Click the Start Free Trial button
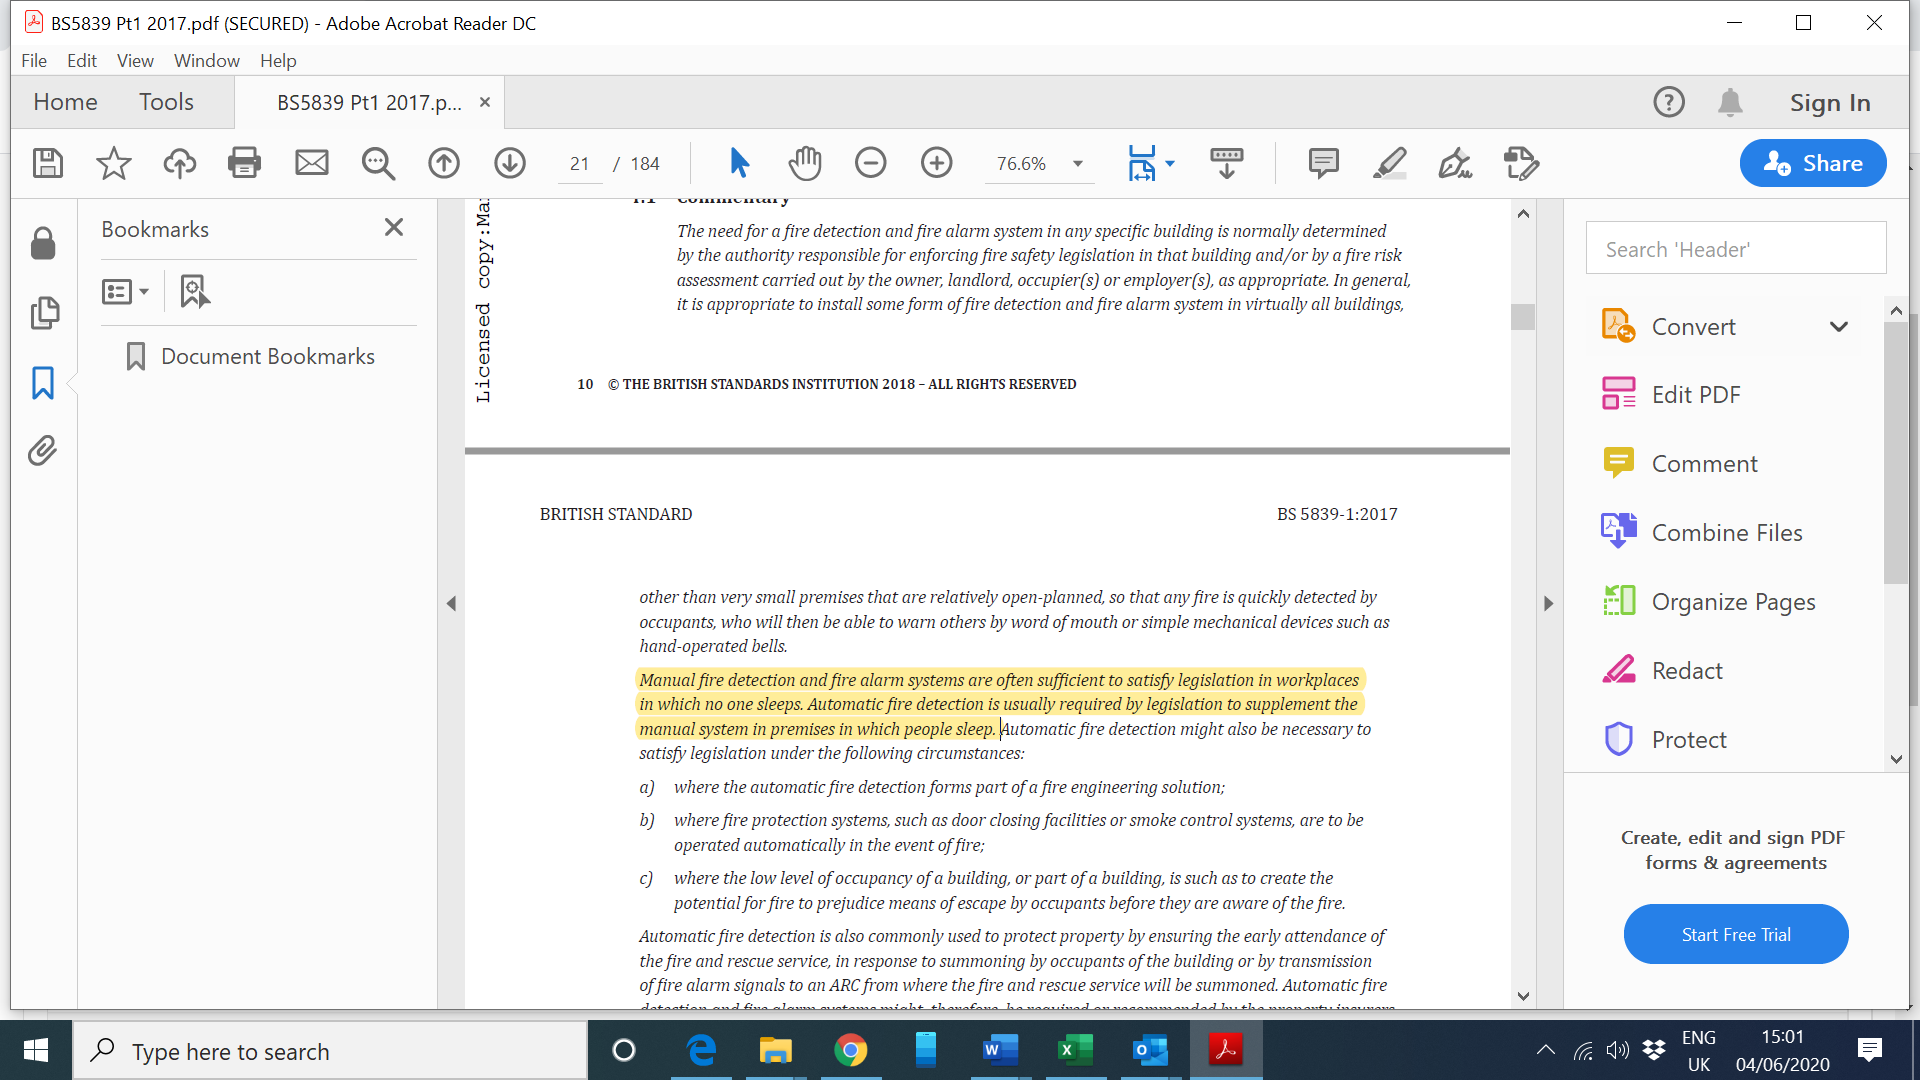This screenshot has height=1080, width=1920. [x=1736, y=935]
